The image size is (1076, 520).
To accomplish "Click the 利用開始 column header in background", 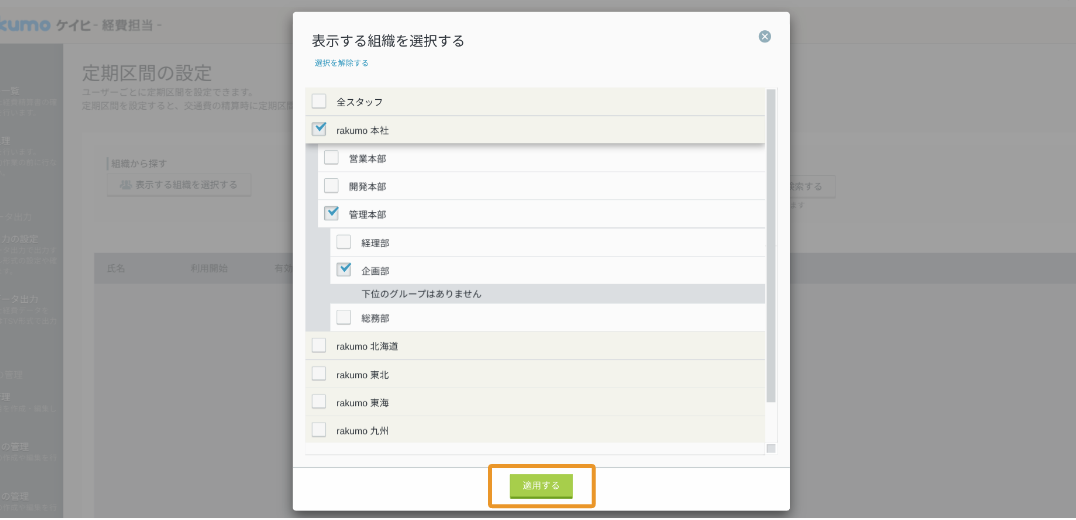I will coord(209,269).
